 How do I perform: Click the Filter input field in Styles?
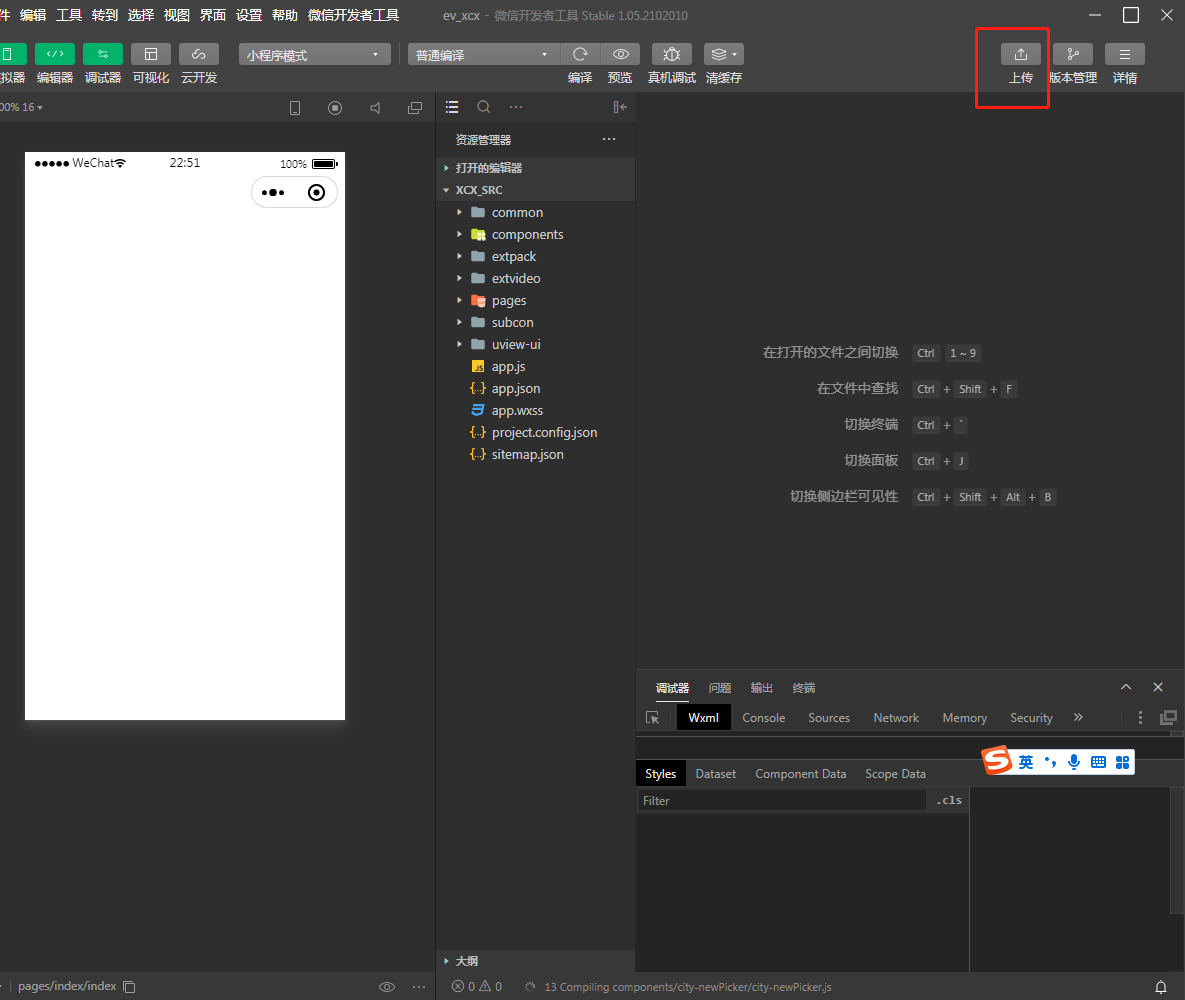tap(780, 800)
